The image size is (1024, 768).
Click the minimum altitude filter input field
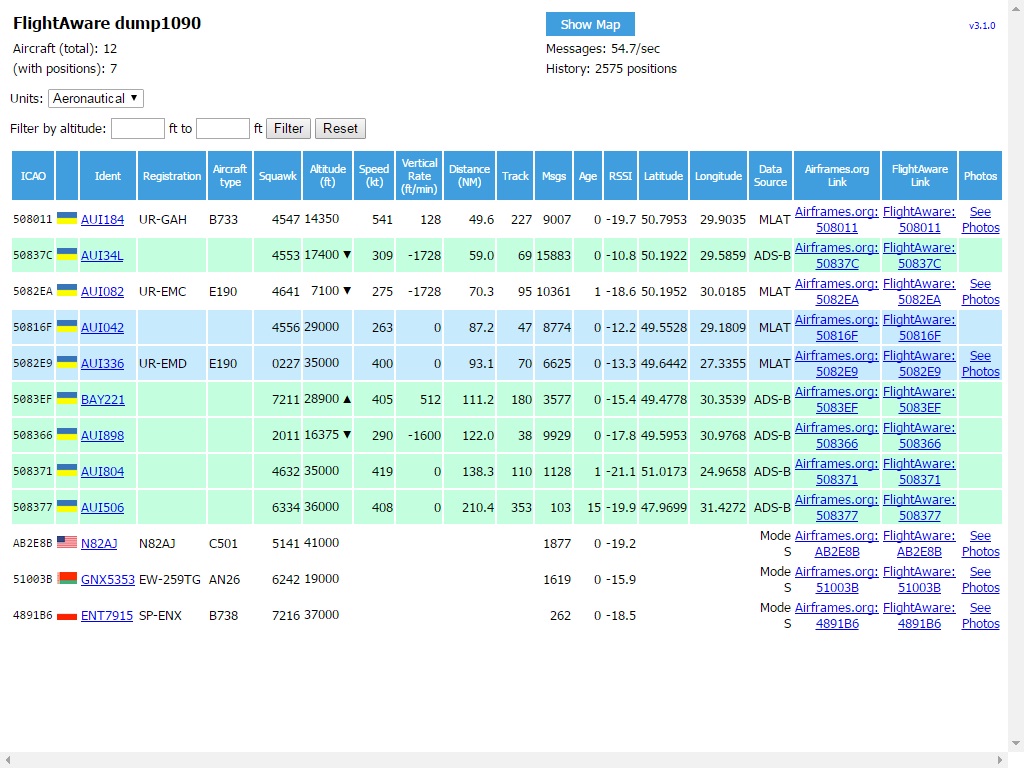pyautogui.click(x=138, y=128)
